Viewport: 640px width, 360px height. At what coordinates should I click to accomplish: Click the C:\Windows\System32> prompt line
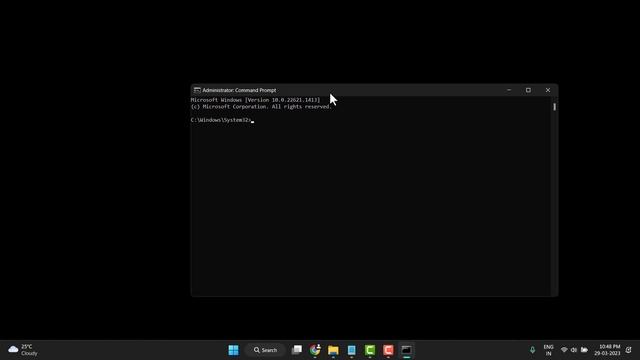(222, 120)
